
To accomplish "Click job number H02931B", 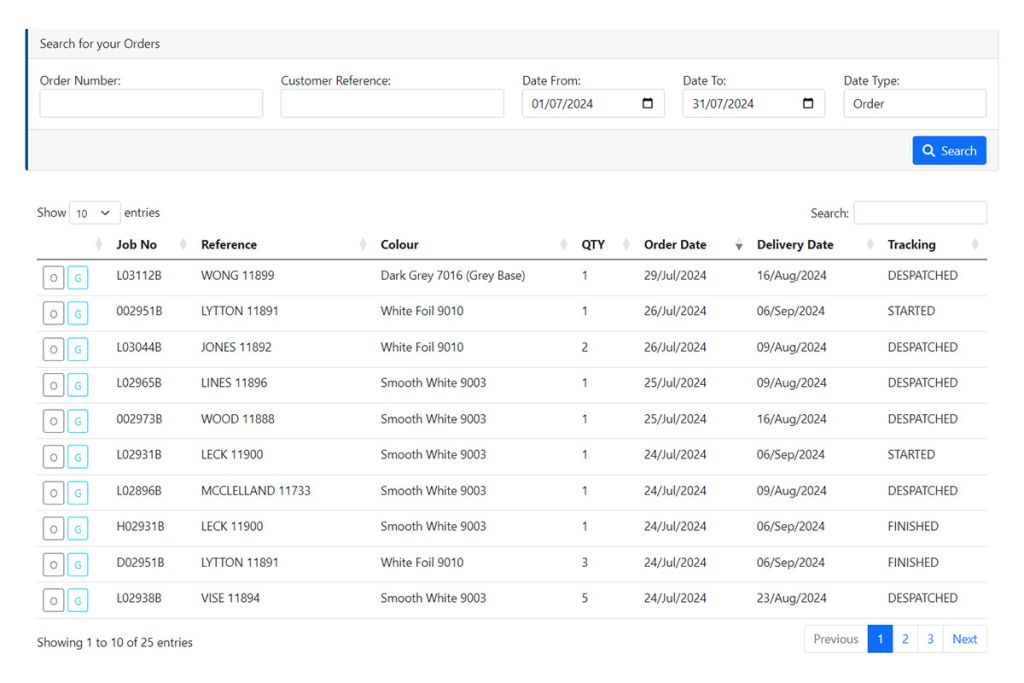I will click(140, 527).
